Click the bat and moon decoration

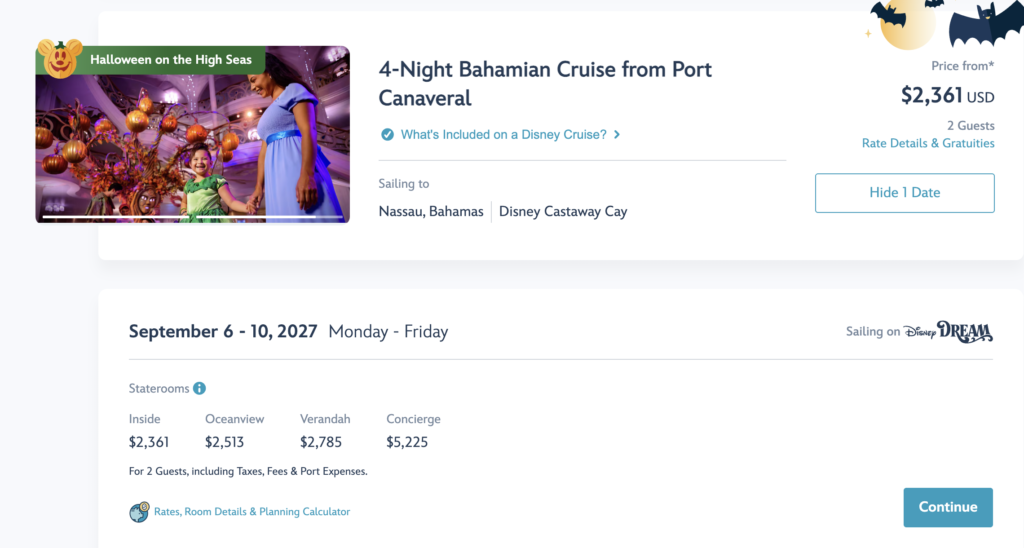944,24
